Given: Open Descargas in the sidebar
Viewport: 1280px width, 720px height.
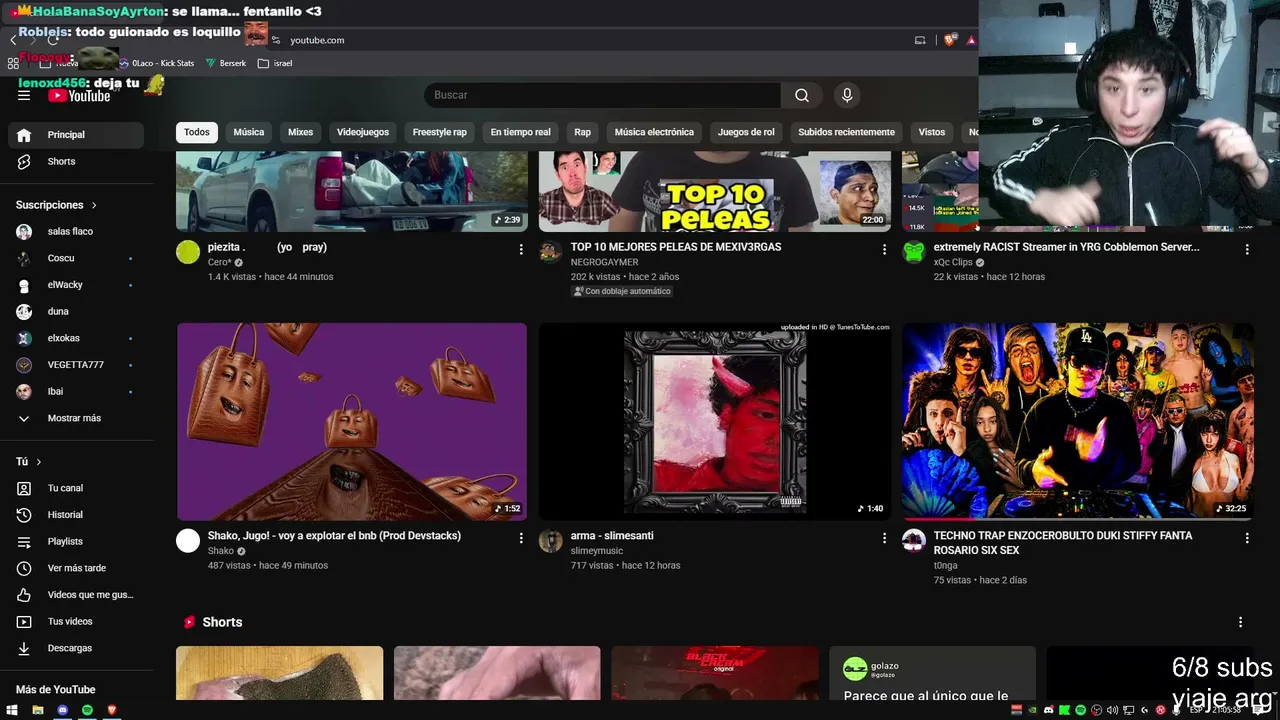Looking at the screenshot, I should pyautogui.click(x=76, y=648).
